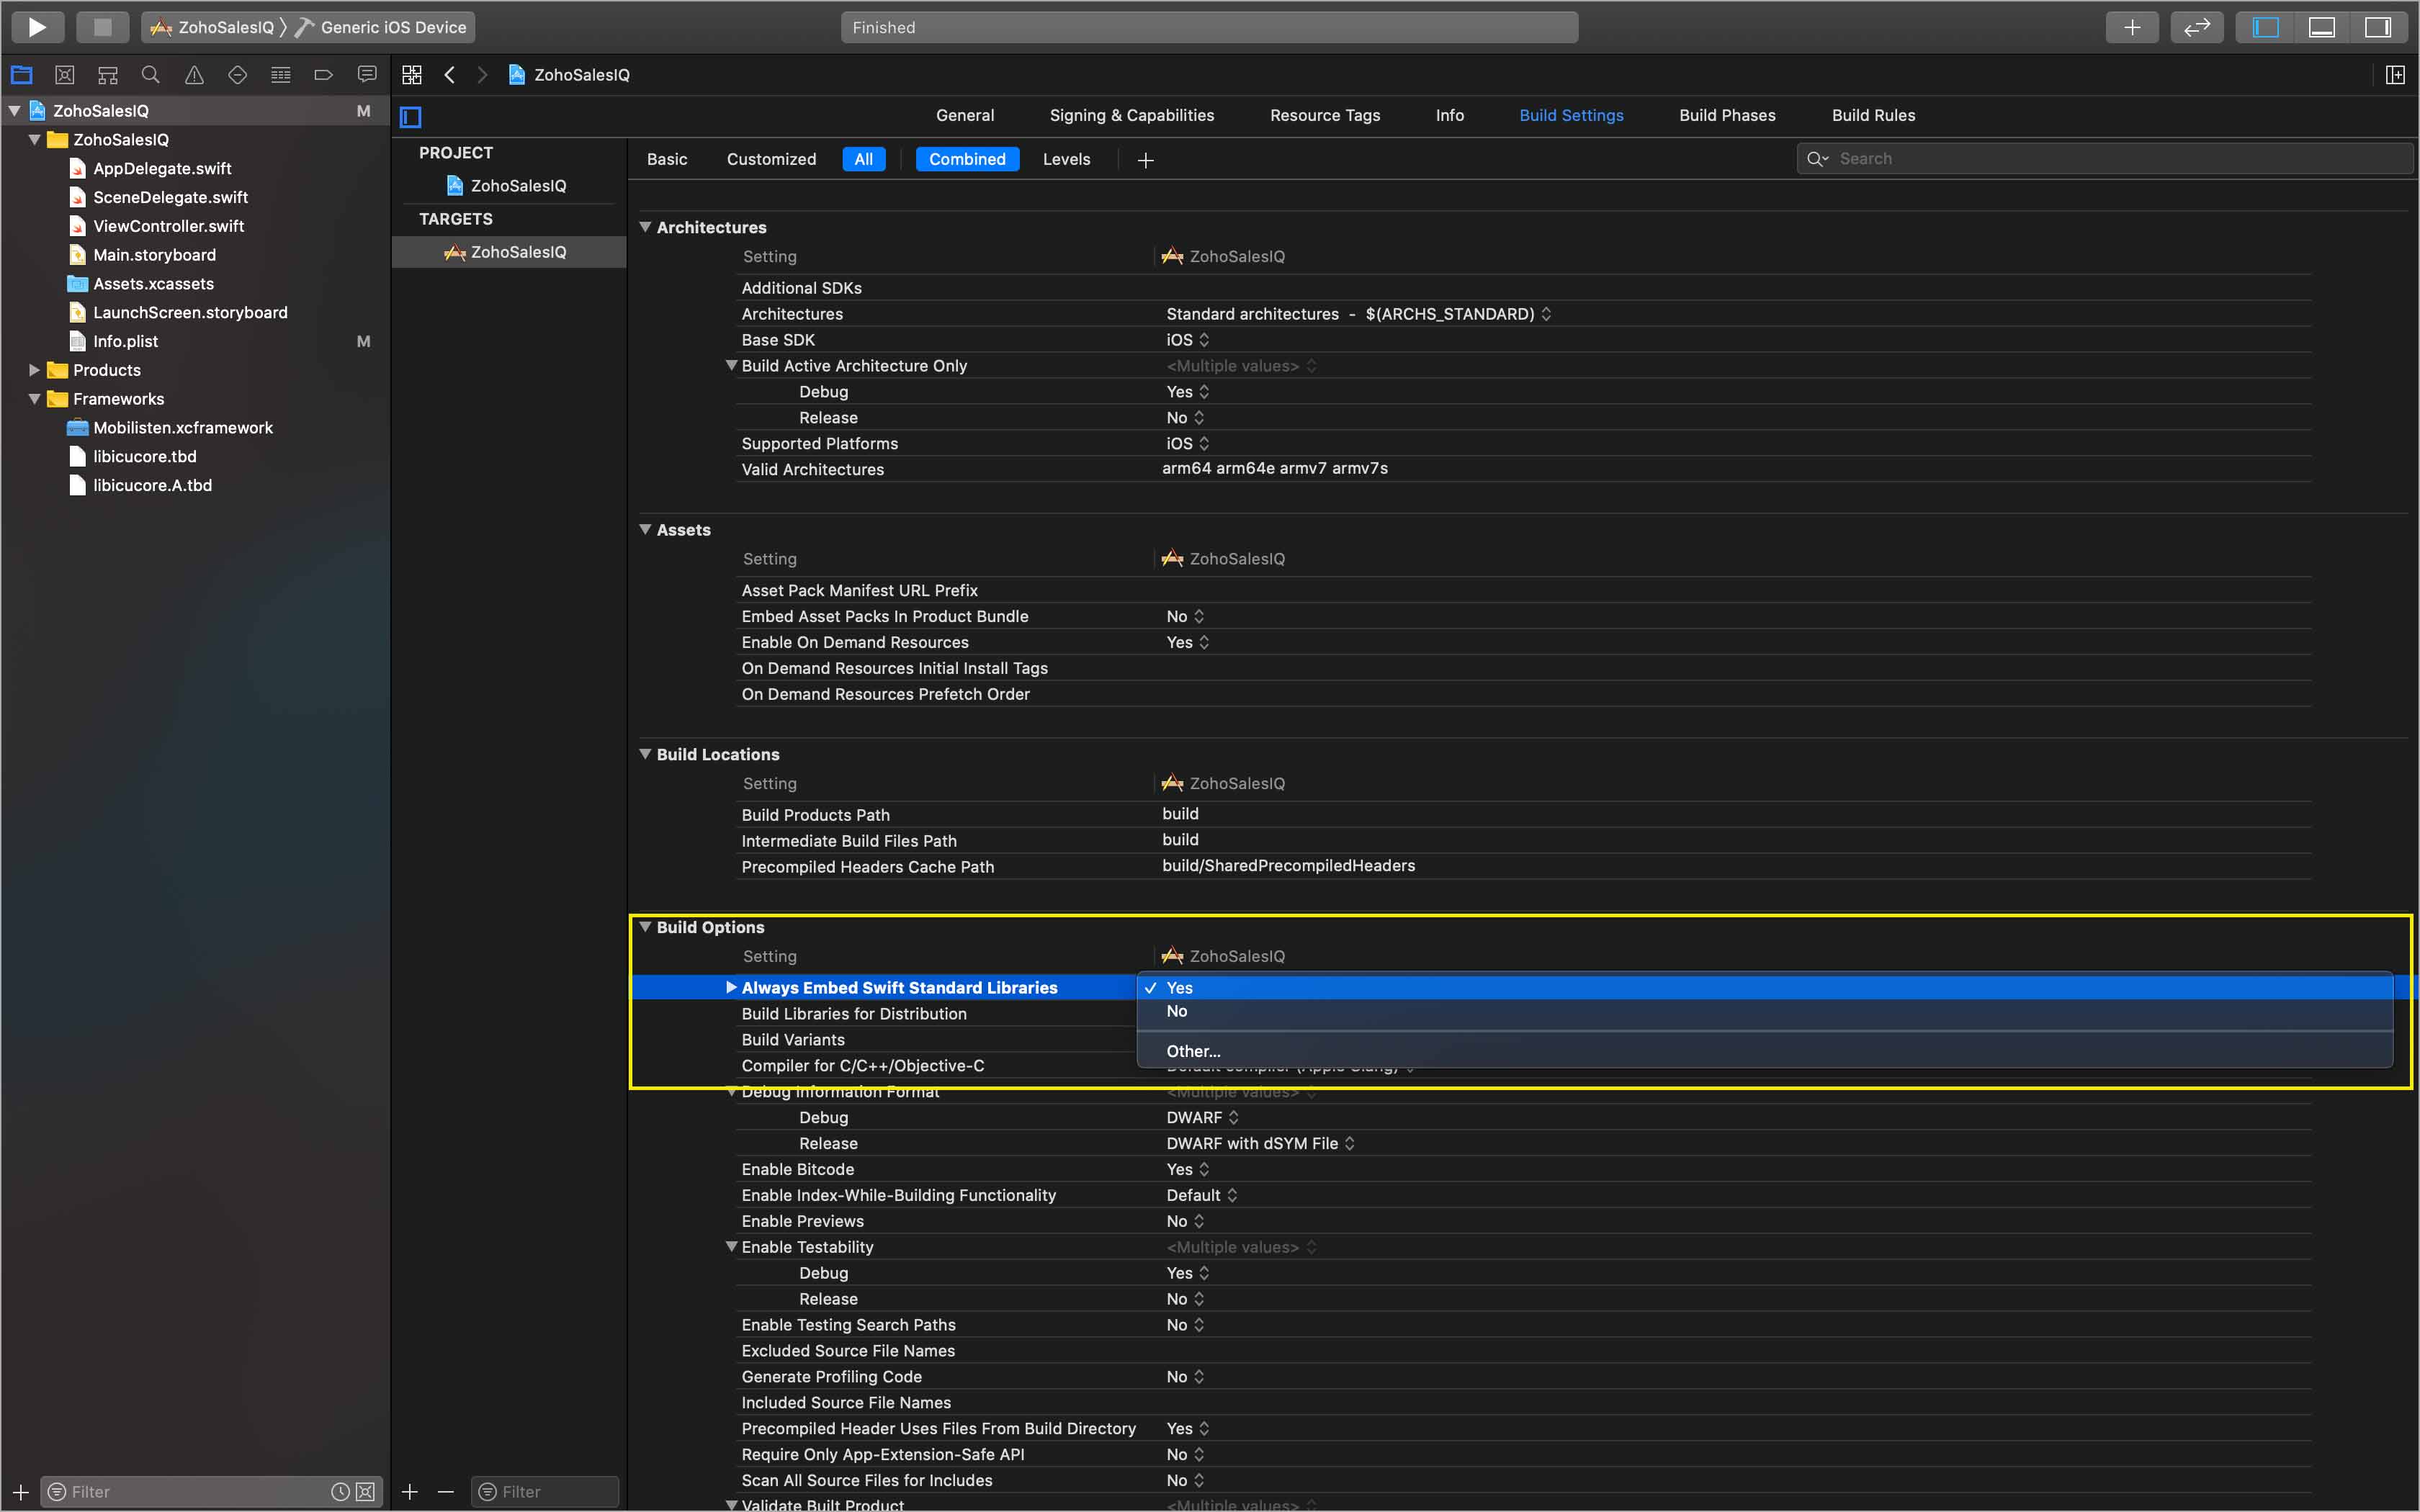Stop the running task button
The image size is (2420, 1512).
click(x=102, y=27)
